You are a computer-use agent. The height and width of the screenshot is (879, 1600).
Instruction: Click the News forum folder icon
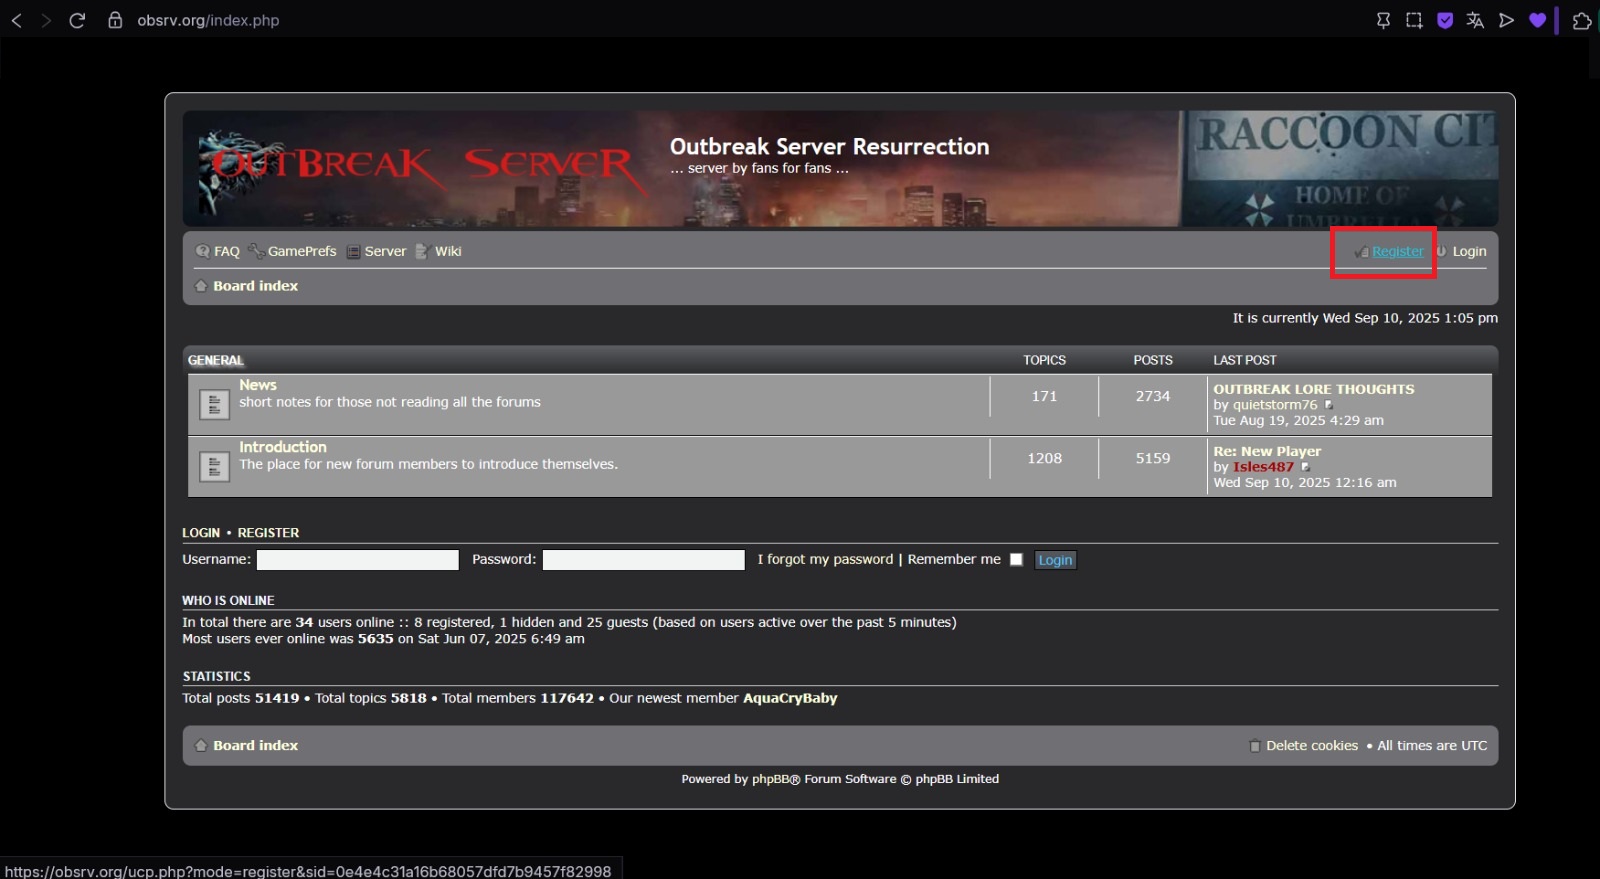coord(214,404)
